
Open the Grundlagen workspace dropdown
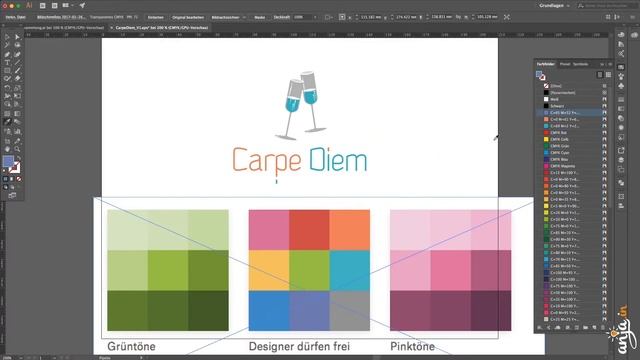[554, 6]
